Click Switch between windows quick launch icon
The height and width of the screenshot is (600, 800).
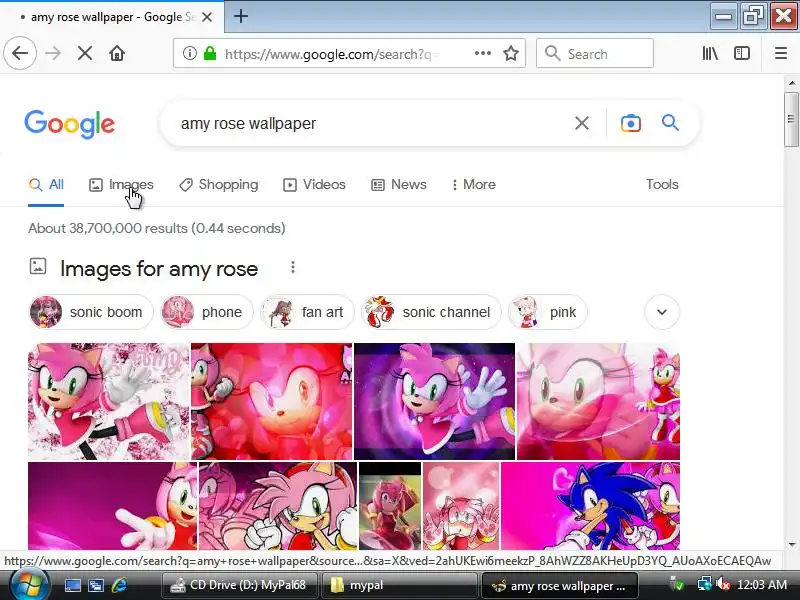(95, 585)
